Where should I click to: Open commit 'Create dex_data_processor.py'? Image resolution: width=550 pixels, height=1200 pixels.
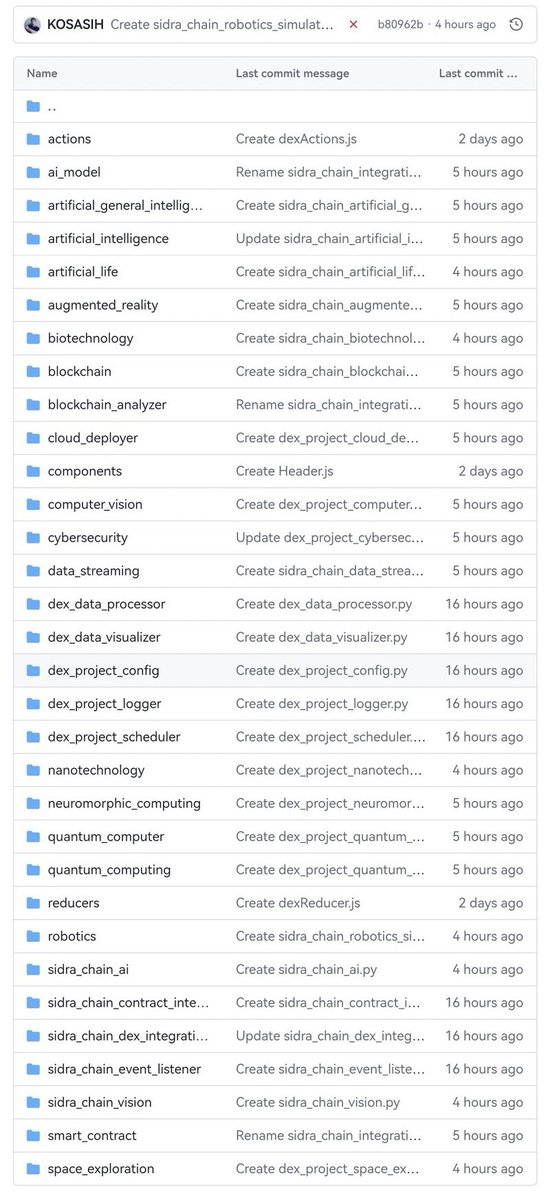pyautogui.click(x=323, y=604)
